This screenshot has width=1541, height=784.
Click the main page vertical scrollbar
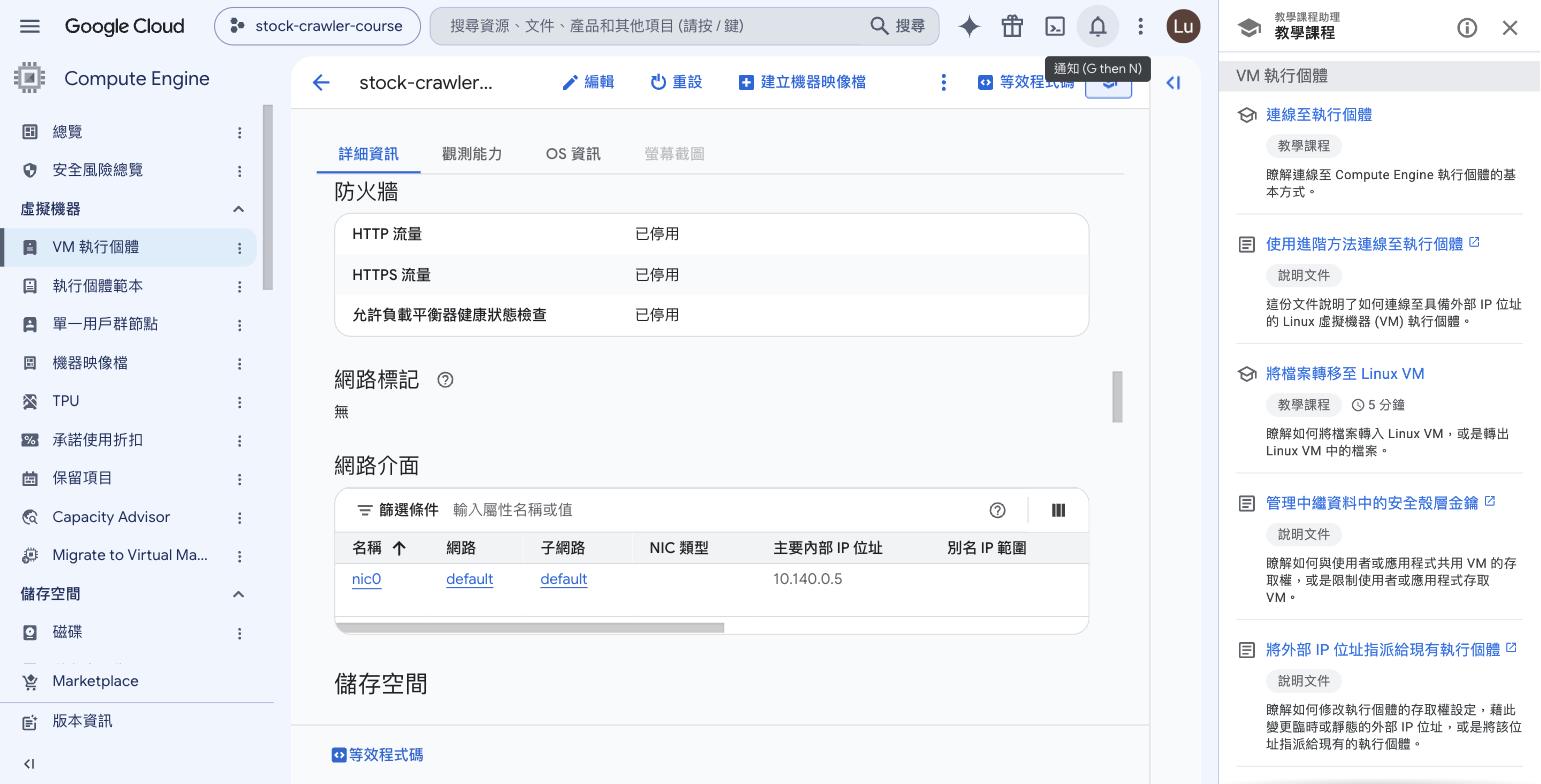point(1117,397)
